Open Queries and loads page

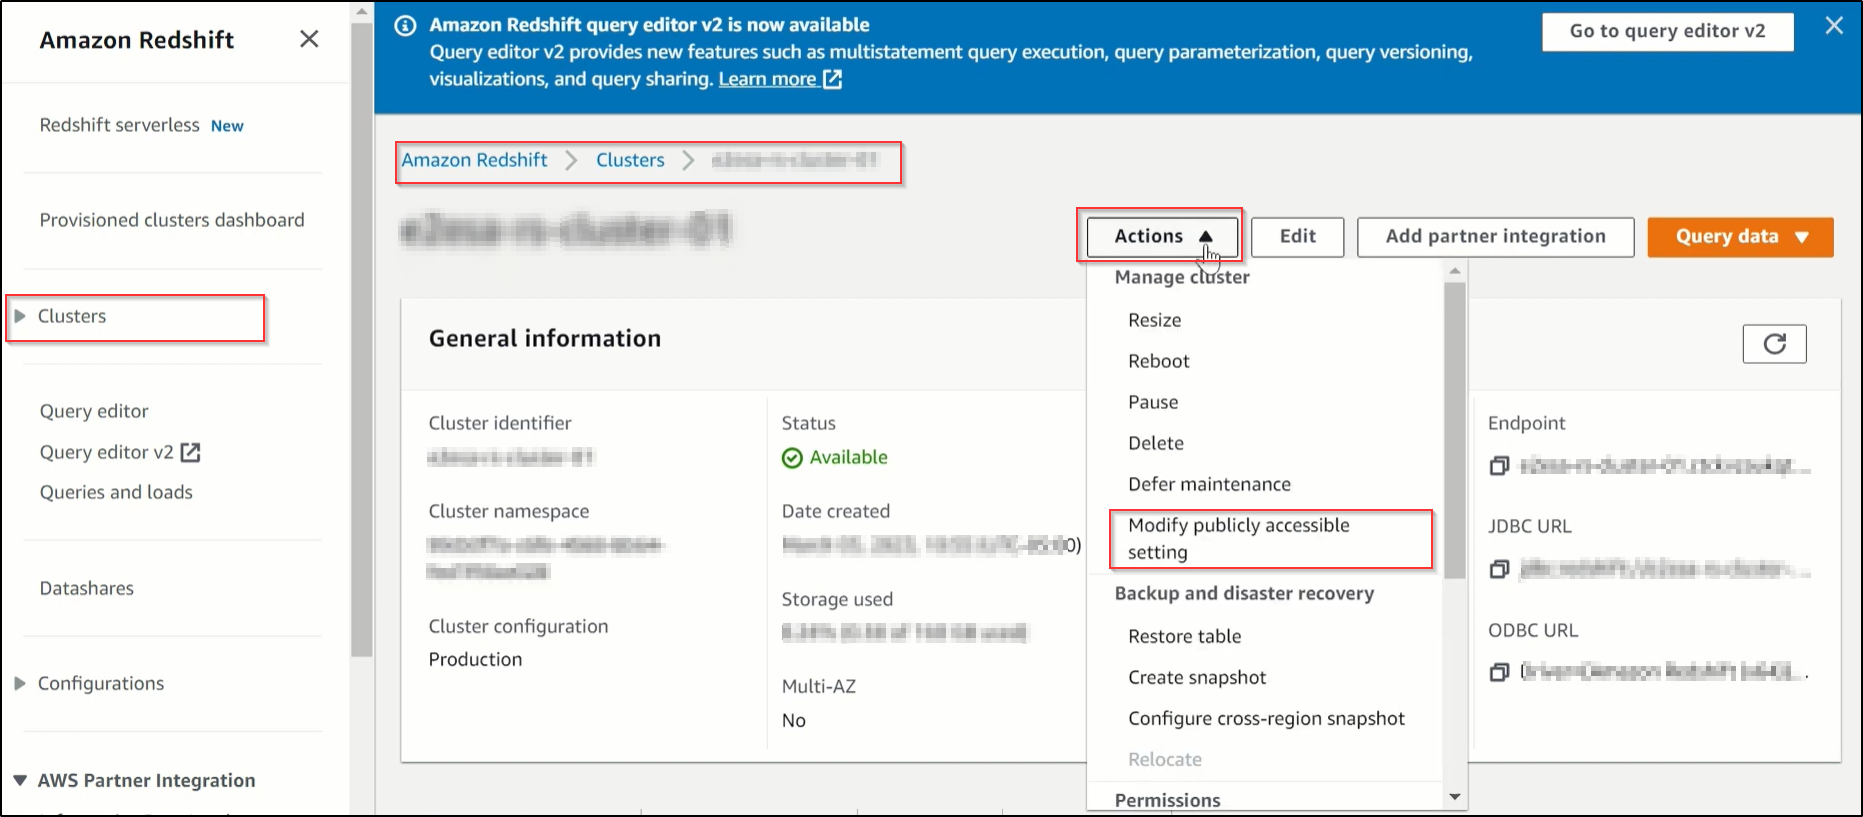pyautogui.click(x=116, y=492)
